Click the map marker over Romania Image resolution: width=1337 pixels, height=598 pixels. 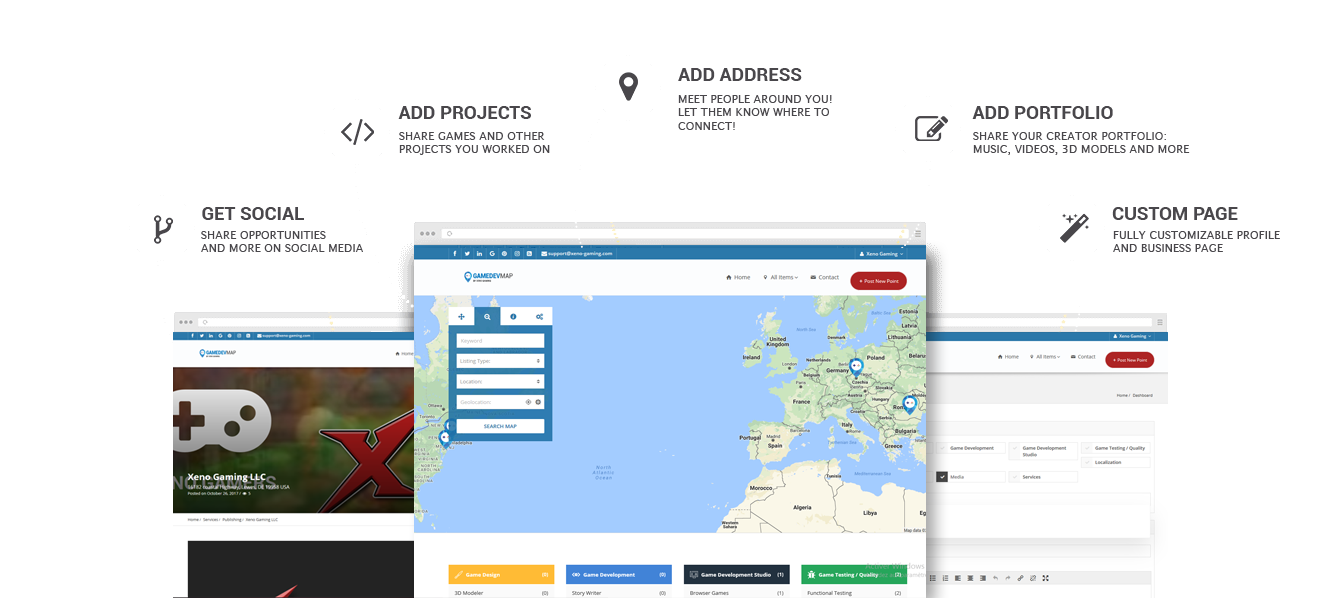click(x=910, y=405)
